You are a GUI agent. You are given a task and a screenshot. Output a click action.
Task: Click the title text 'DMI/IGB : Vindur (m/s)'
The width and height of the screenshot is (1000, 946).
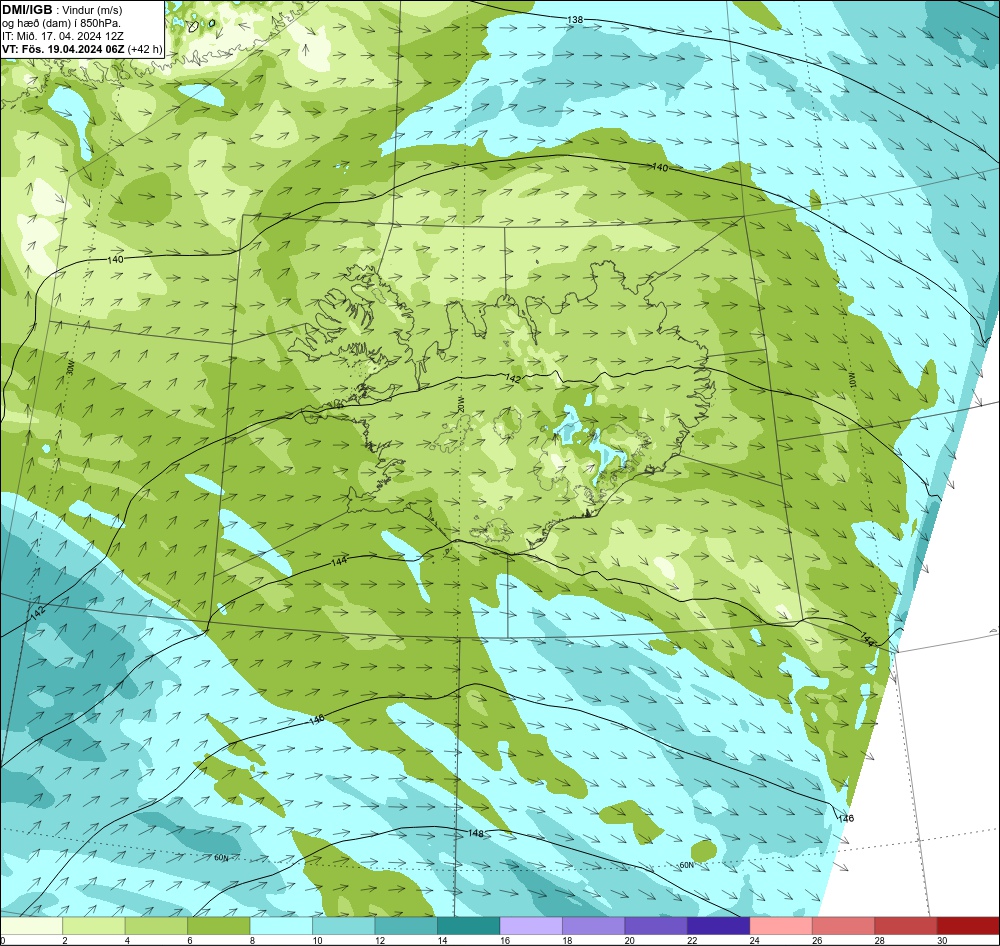tap(62, 10)
